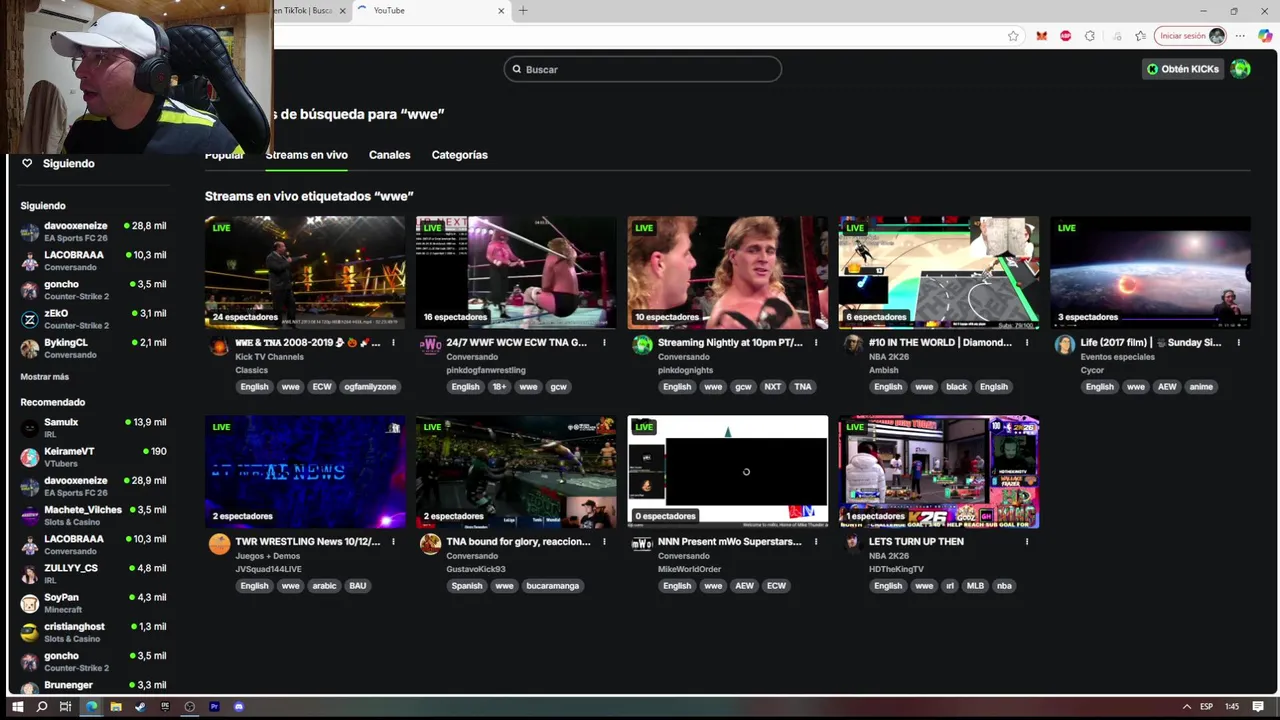Screen dimensions: 1280x720
Task: Open the browser Extensions puzzle icon
Action: 1090,36
